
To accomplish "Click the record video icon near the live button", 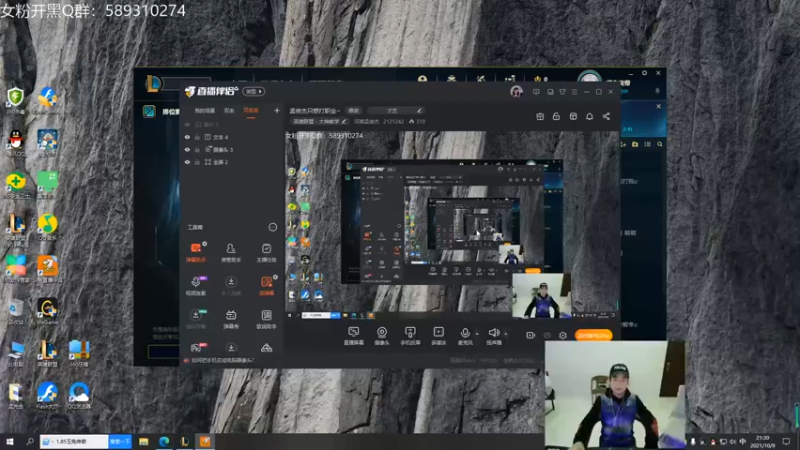I will pyautogui.click(x=531, y=335).
